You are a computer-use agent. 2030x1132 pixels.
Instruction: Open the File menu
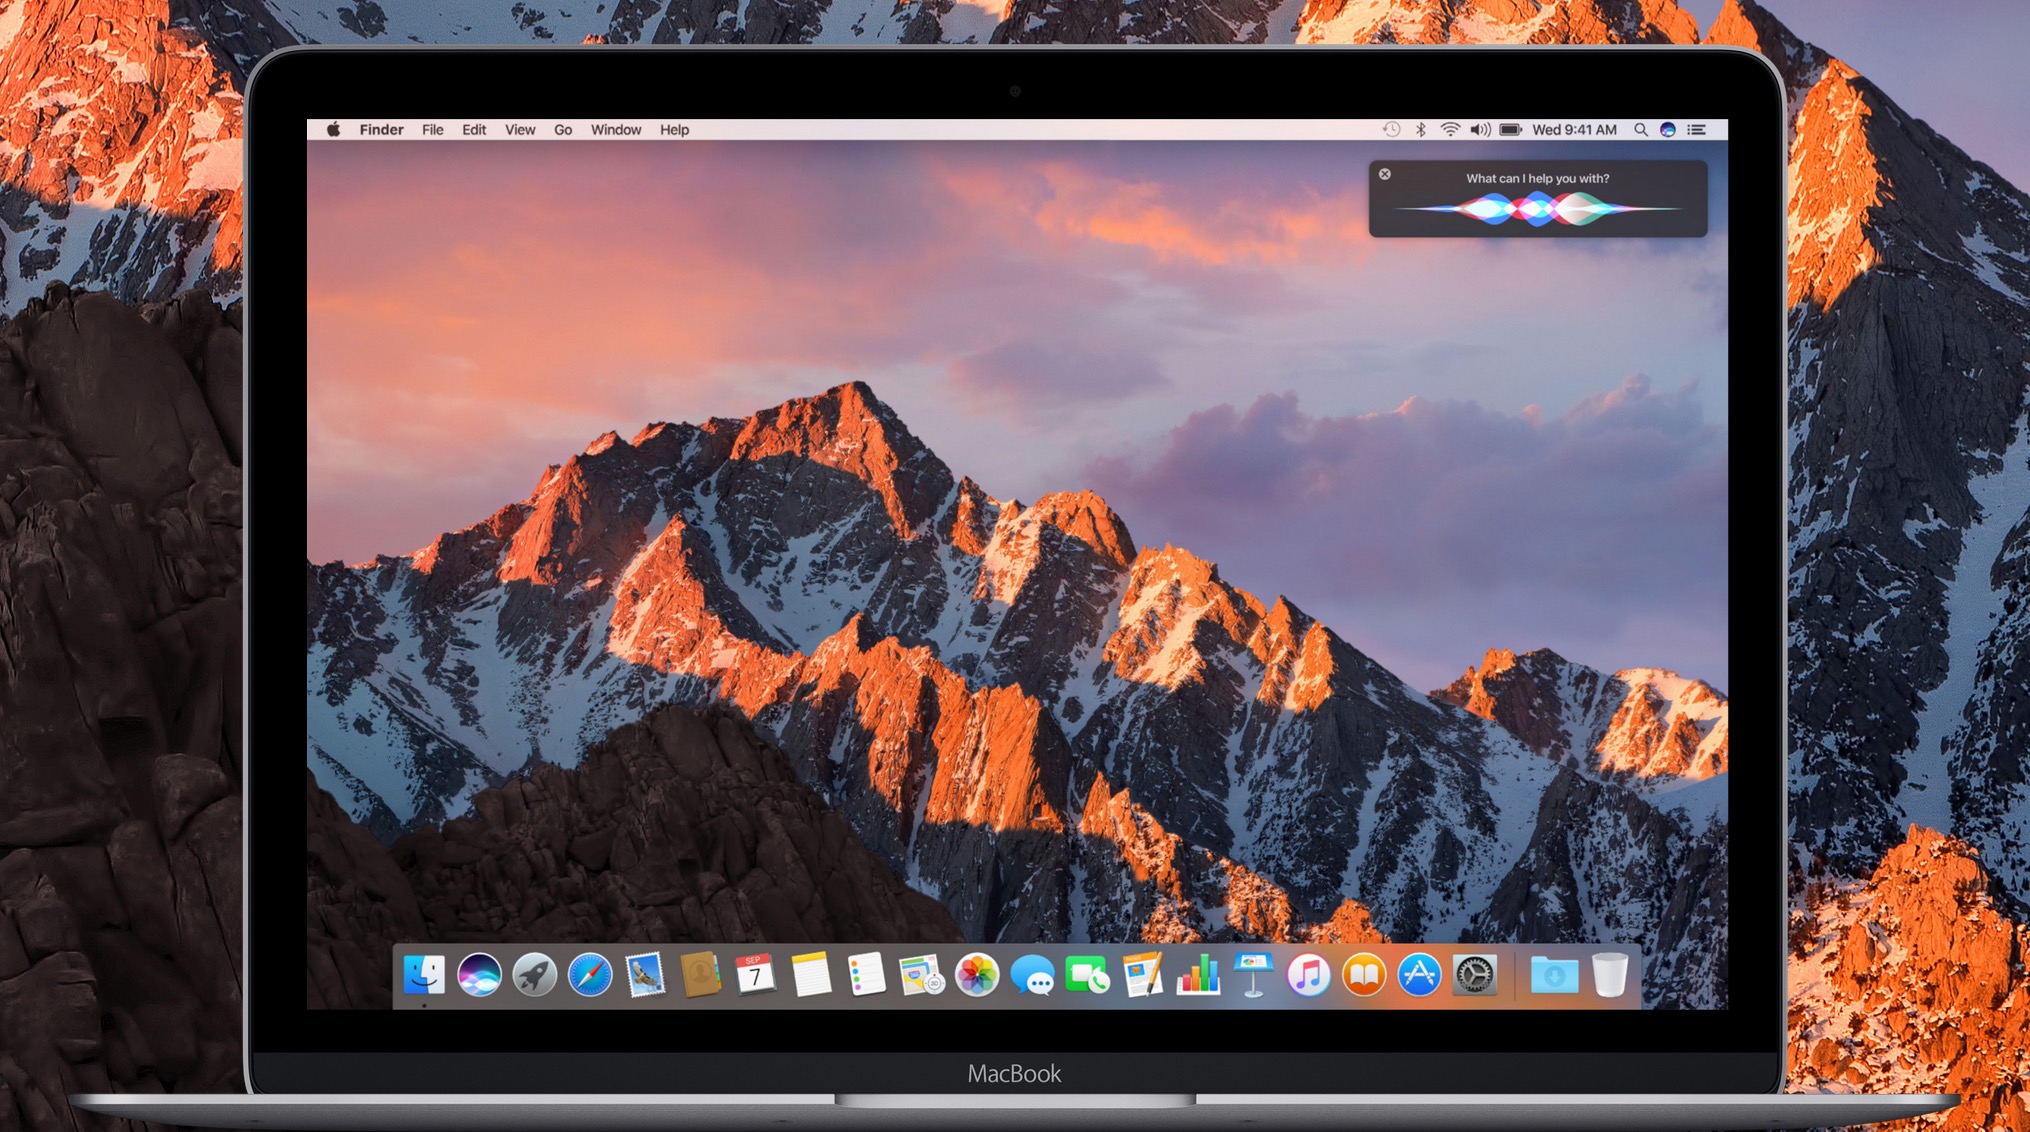432,130
